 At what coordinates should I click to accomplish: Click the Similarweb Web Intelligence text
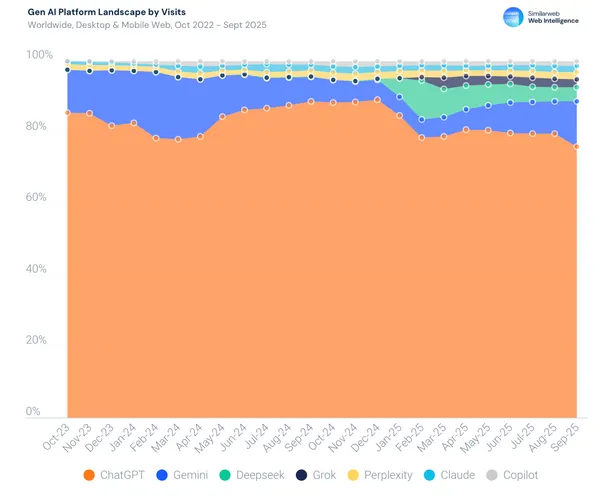555,15
